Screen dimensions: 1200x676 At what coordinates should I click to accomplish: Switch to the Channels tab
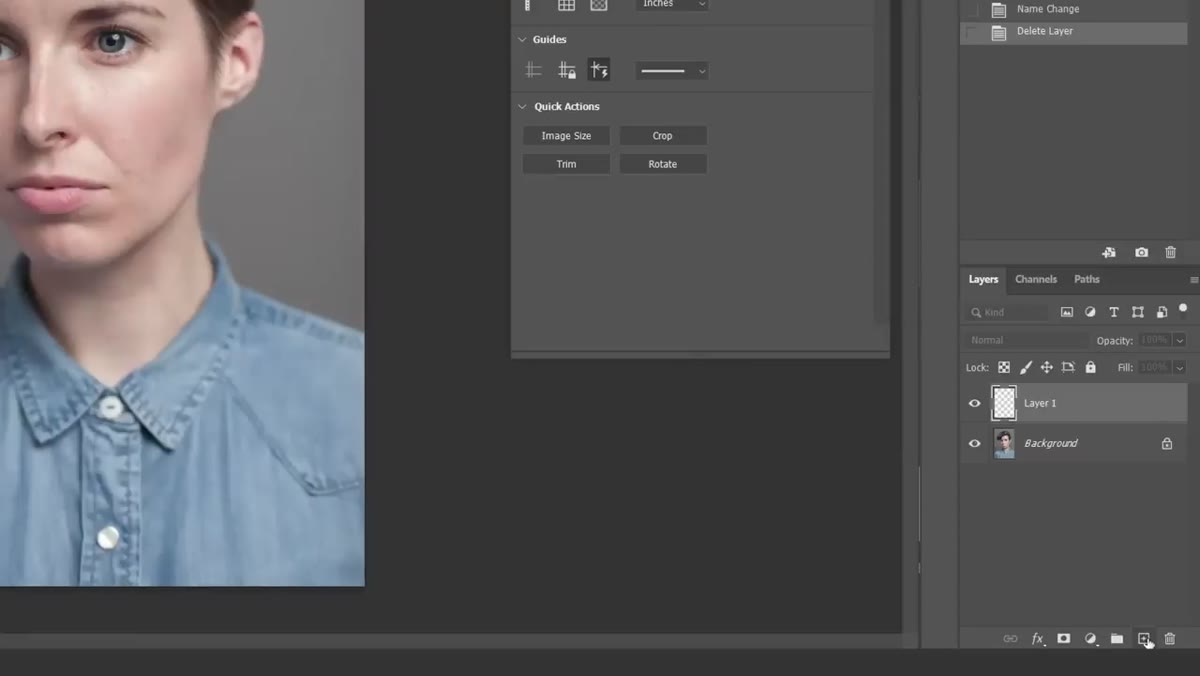tap(1036, 280)
